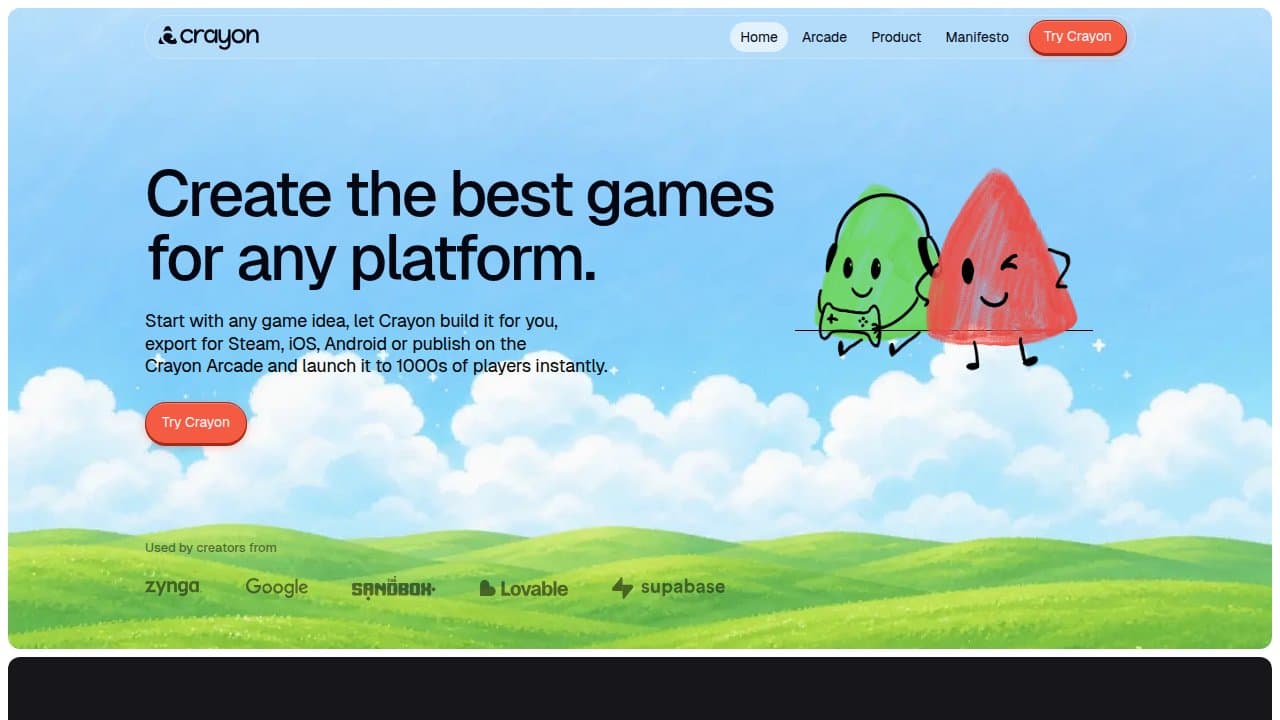This screenshot has width=1280, height=720.
Task: Open the Product menu item
Action: click(x=896, y=37)
